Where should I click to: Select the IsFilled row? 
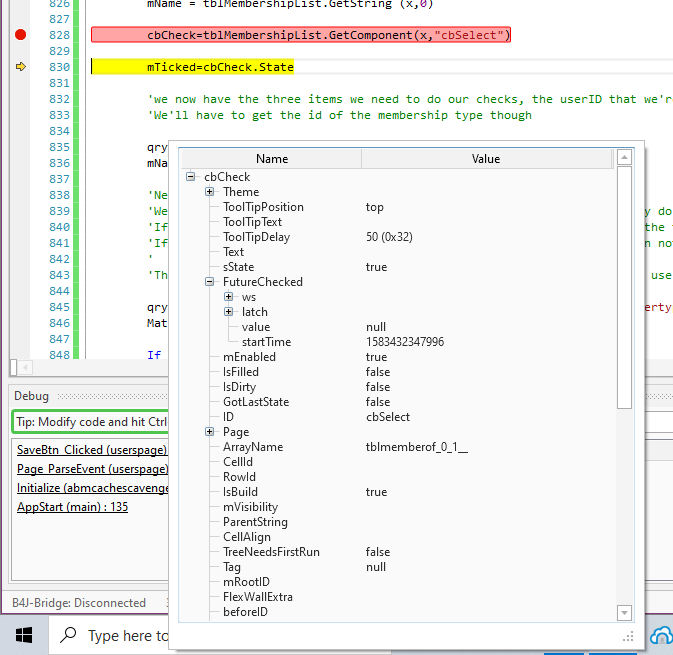tap(397, 372)
